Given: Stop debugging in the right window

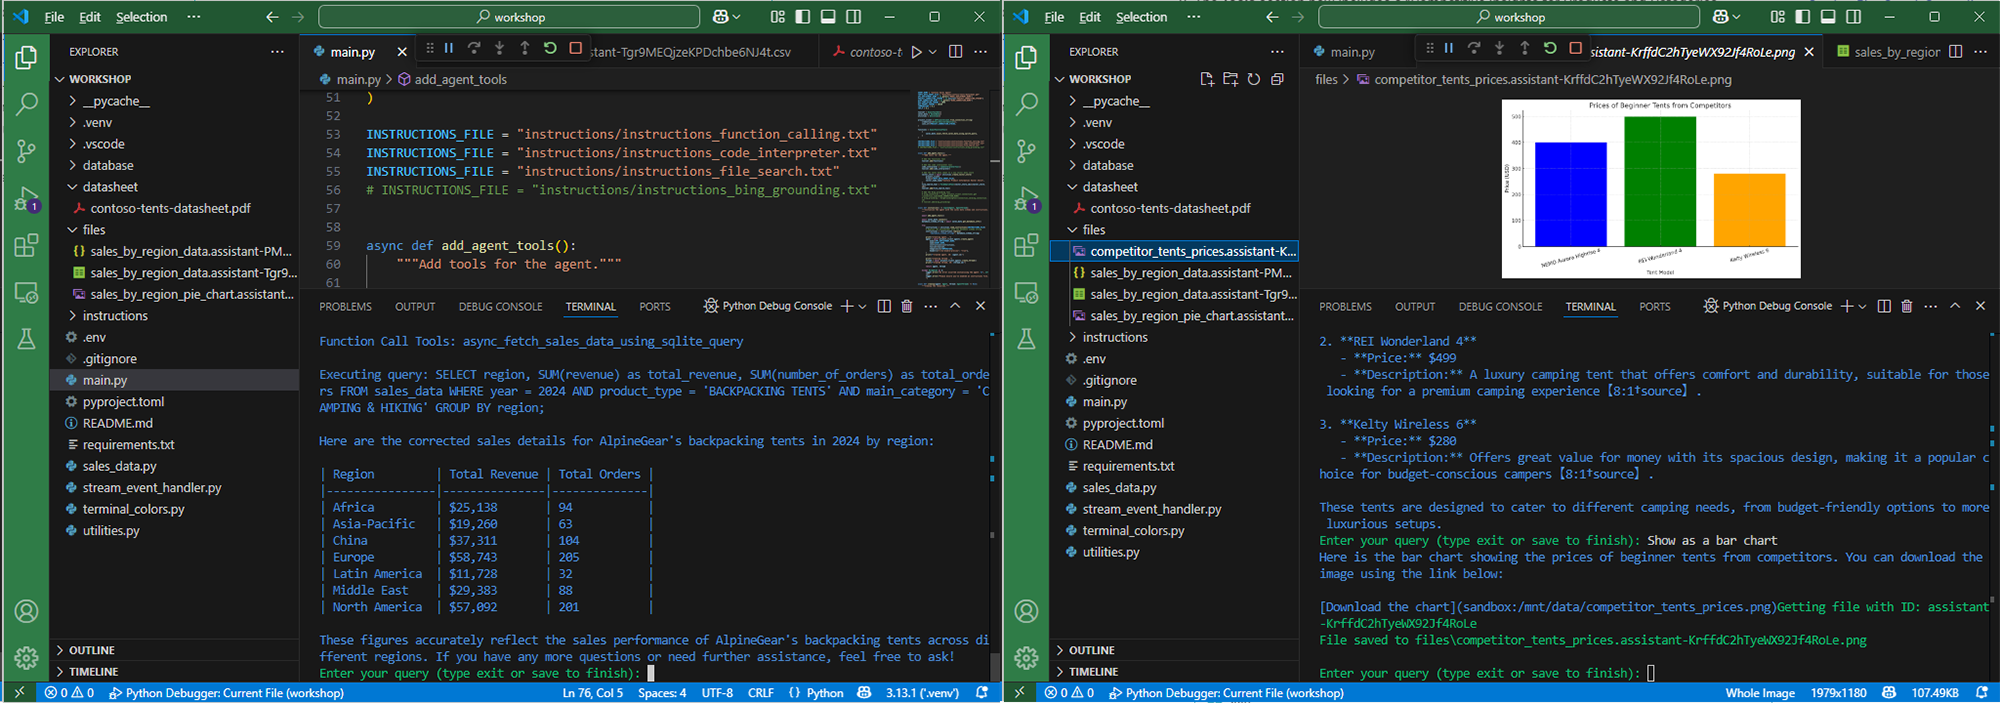Looking at the screenshot, I should click(x=1576, y=48).
